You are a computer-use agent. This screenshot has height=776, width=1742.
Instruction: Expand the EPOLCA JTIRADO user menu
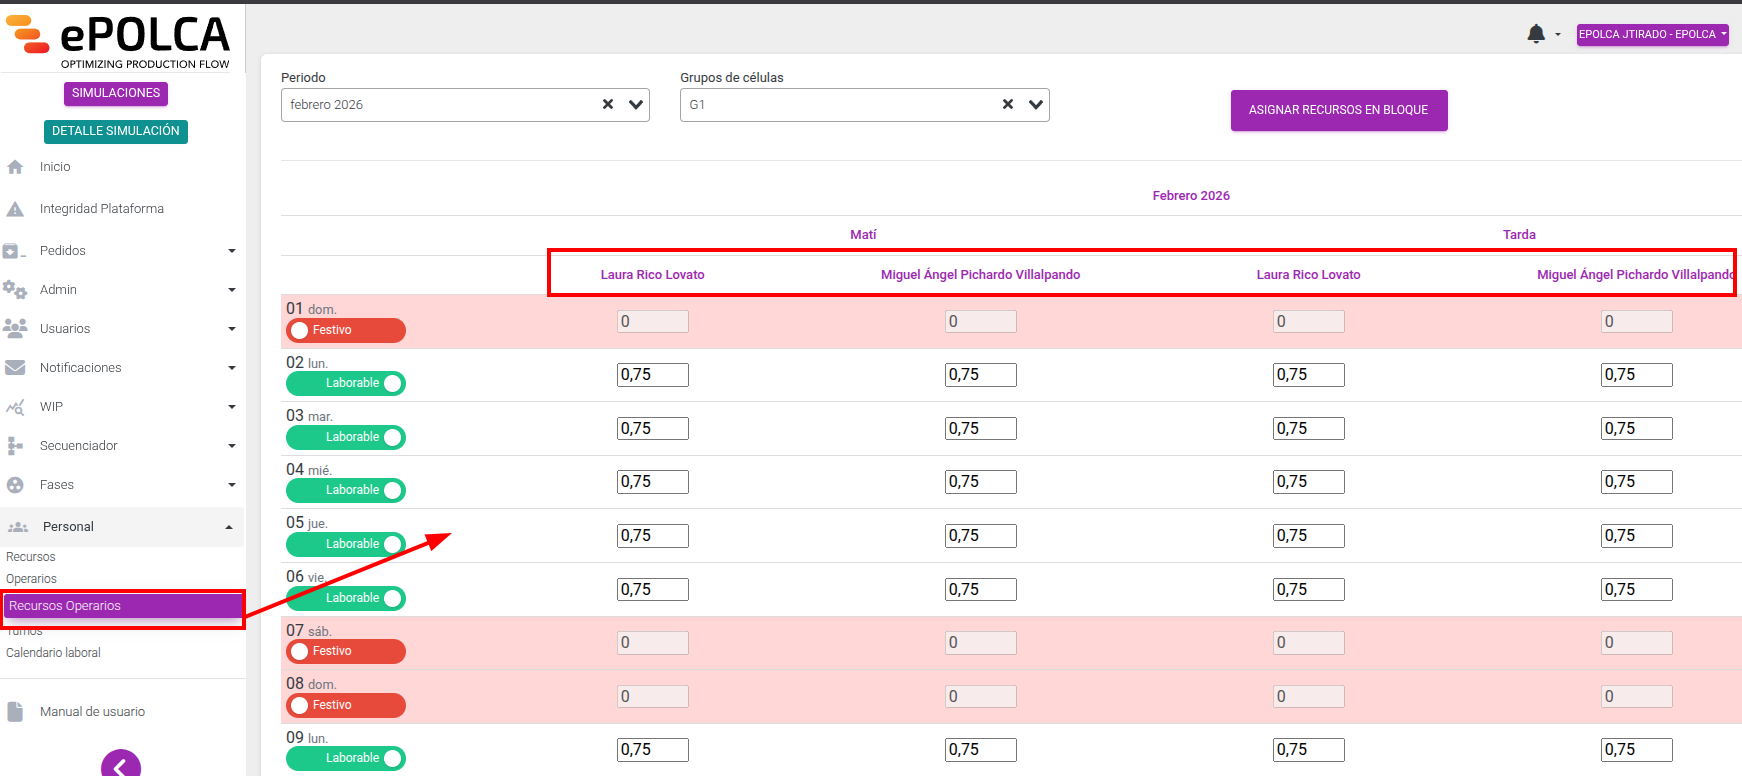pyautogui.click(x=1653, y=34)
